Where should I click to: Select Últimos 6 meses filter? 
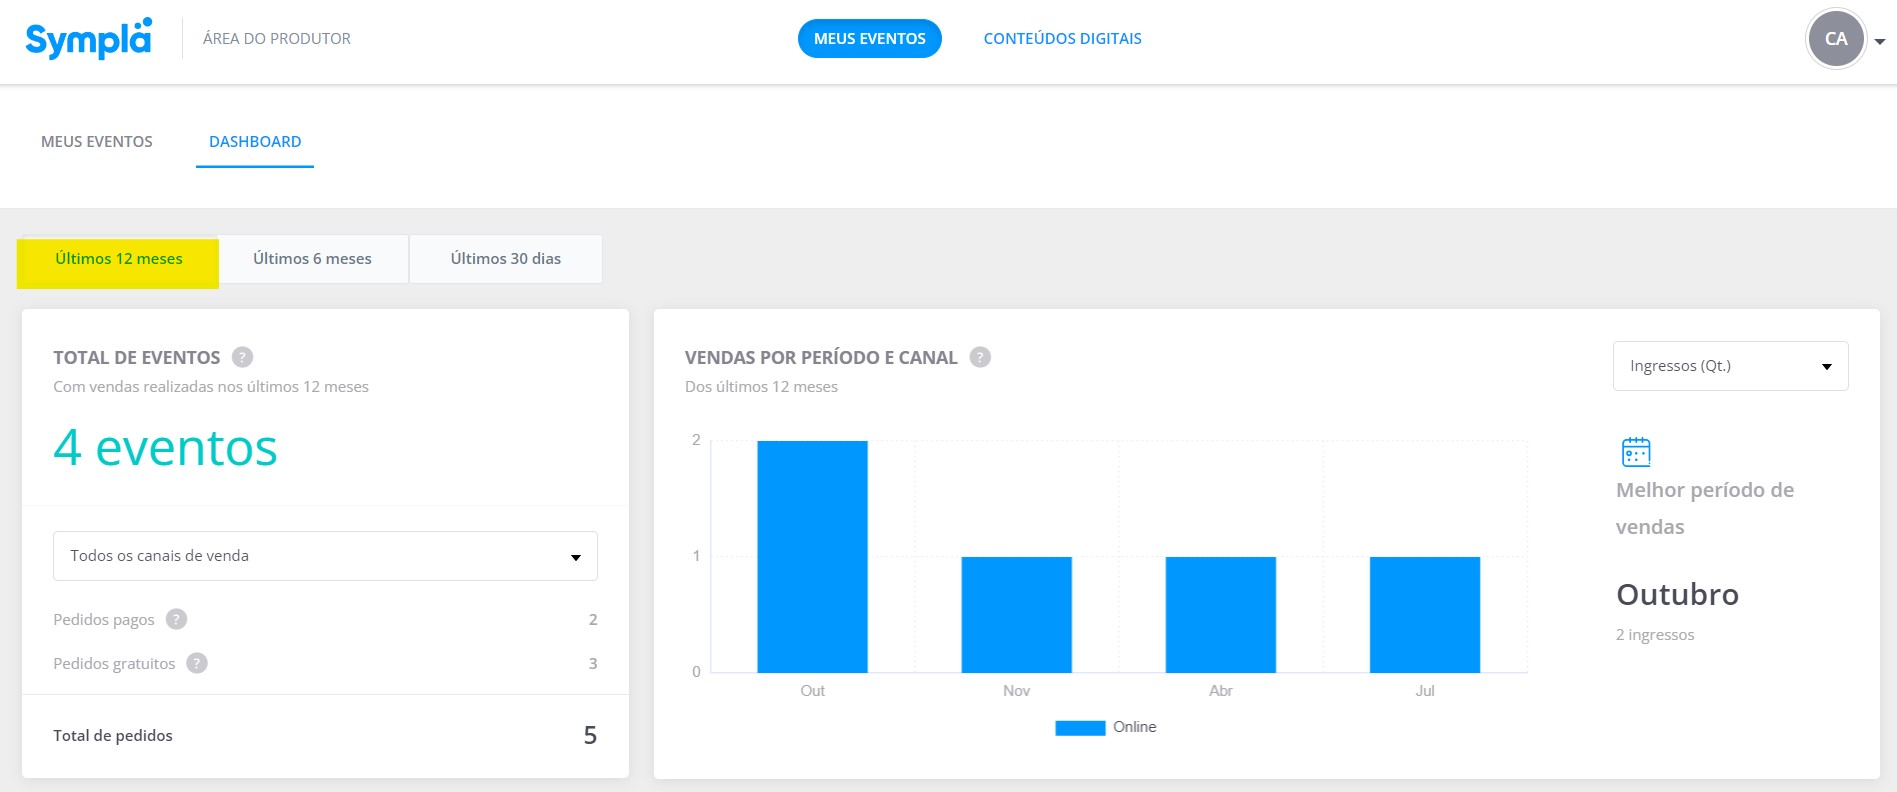coord(313,259)
